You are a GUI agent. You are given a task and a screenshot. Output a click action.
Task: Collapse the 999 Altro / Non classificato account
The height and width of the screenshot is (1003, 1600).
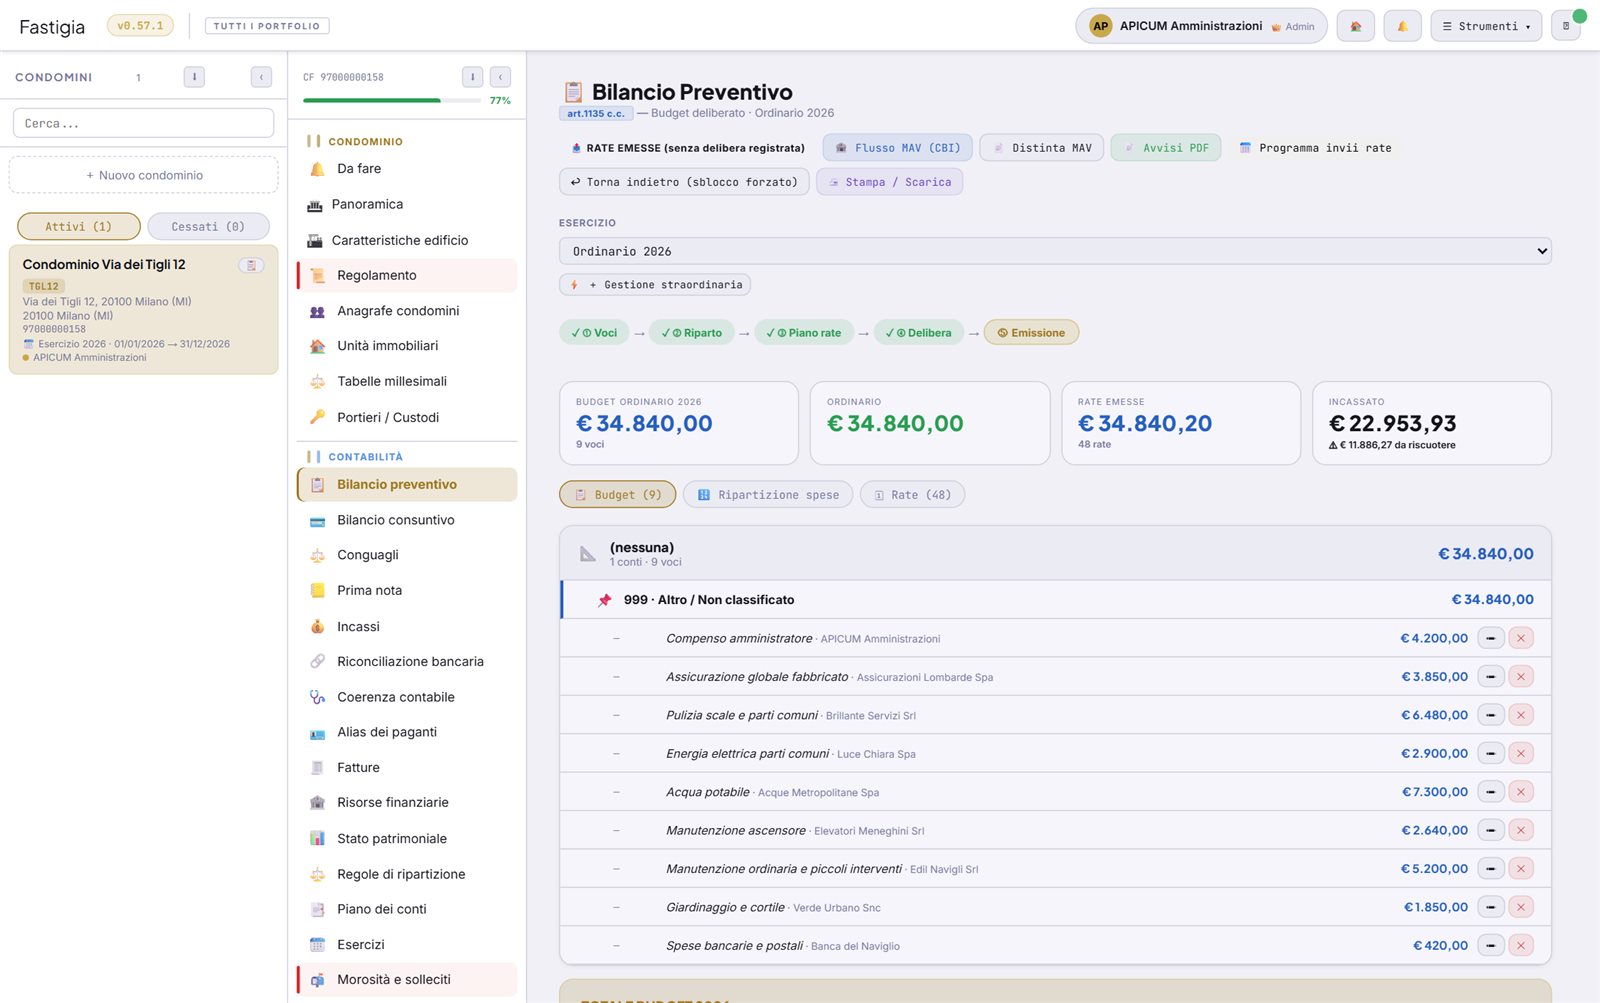click(1055, 600)
